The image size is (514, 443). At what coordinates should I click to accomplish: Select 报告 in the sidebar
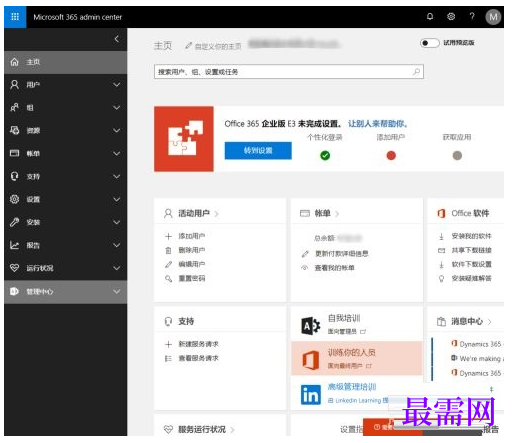[65, 245]
